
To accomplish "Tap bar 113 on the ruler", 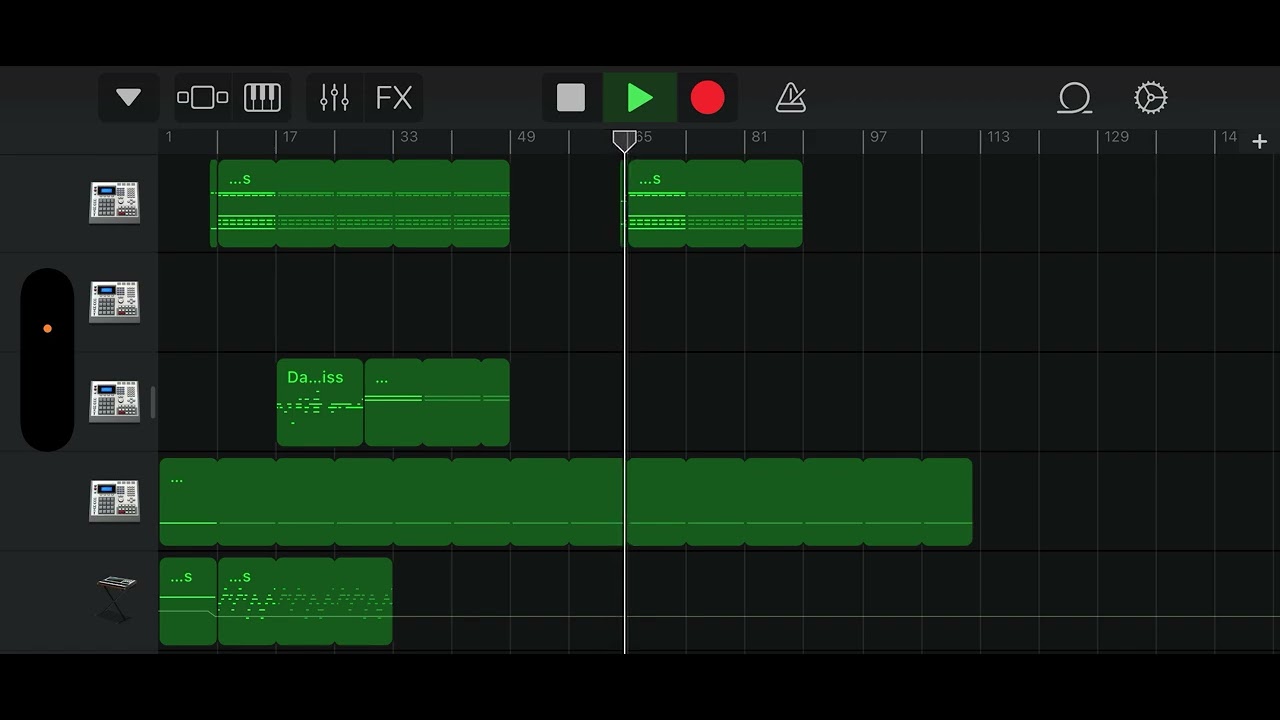I will (x=998, y=137).
